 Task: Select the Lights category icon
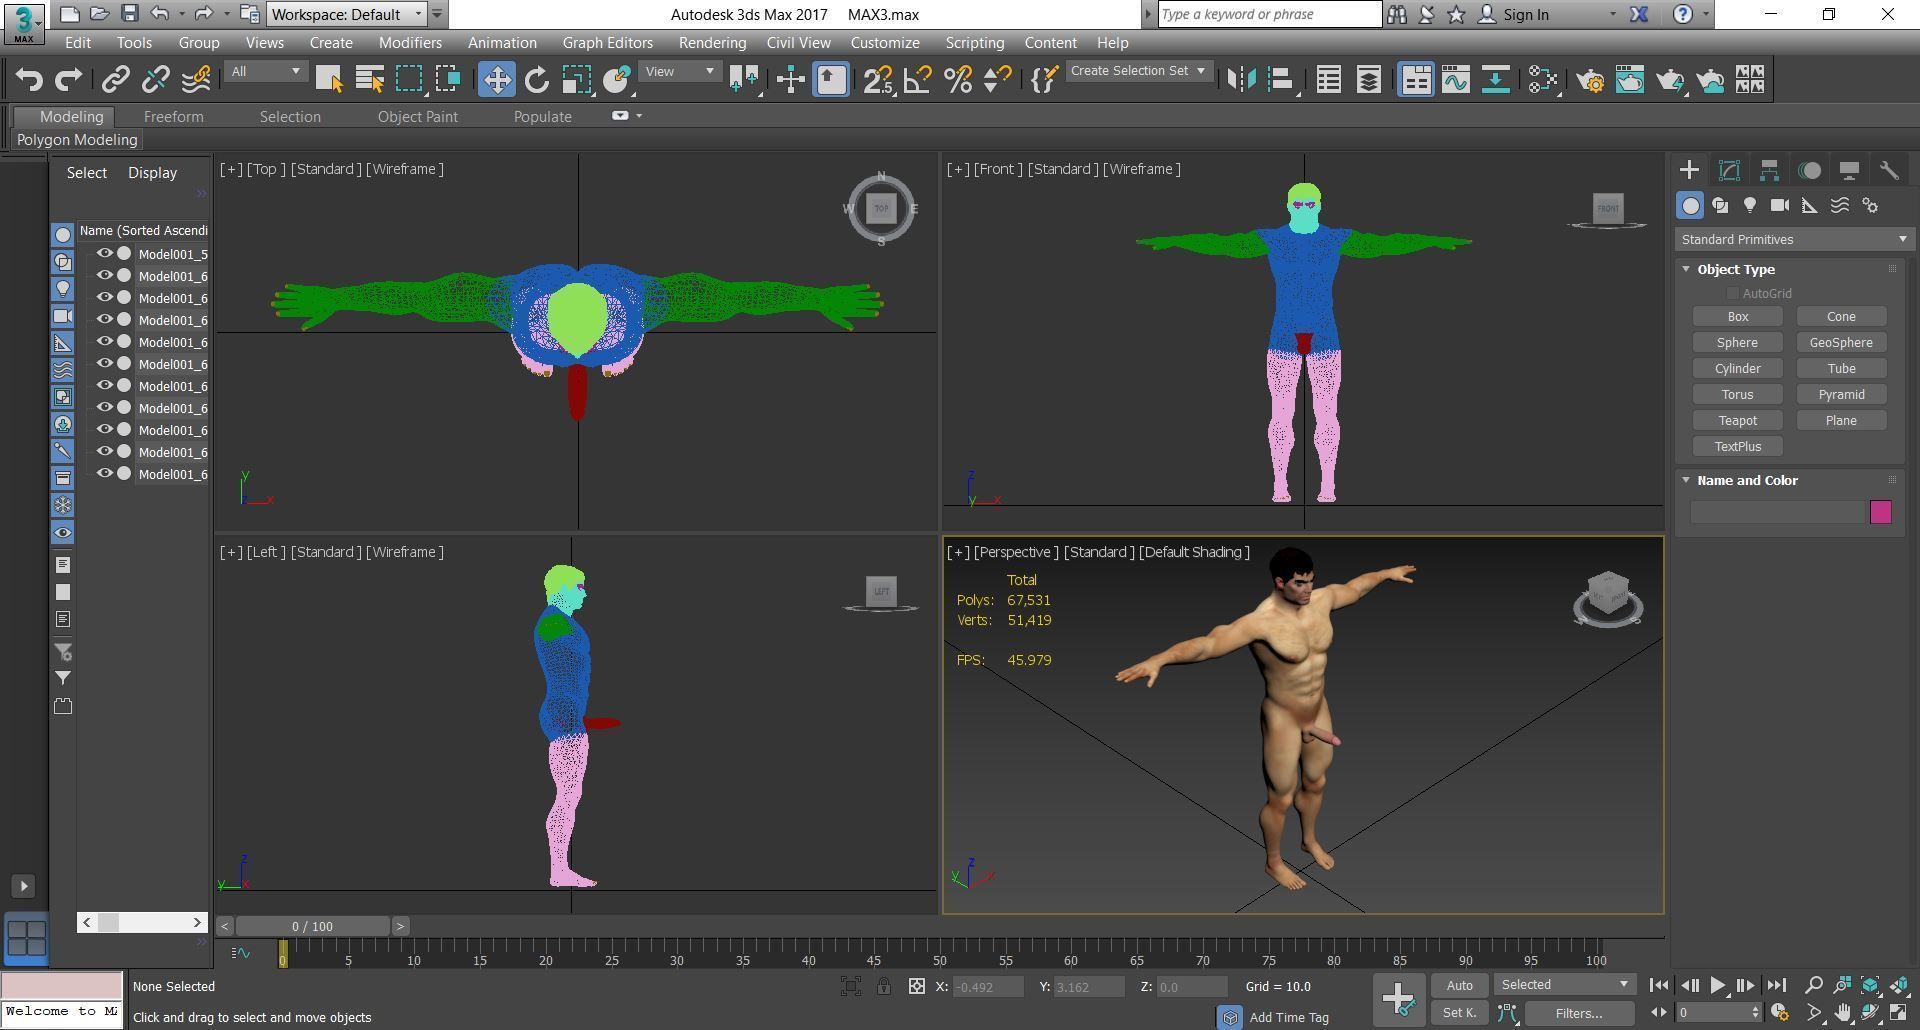(1750, 205)
